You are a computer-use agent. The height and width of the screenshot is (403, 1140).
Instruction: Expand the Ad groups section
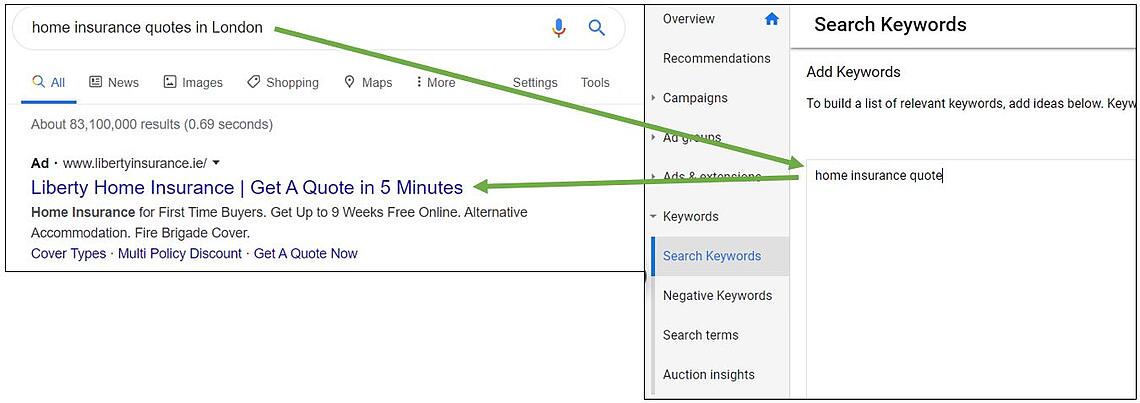click(x=654, y=138)
